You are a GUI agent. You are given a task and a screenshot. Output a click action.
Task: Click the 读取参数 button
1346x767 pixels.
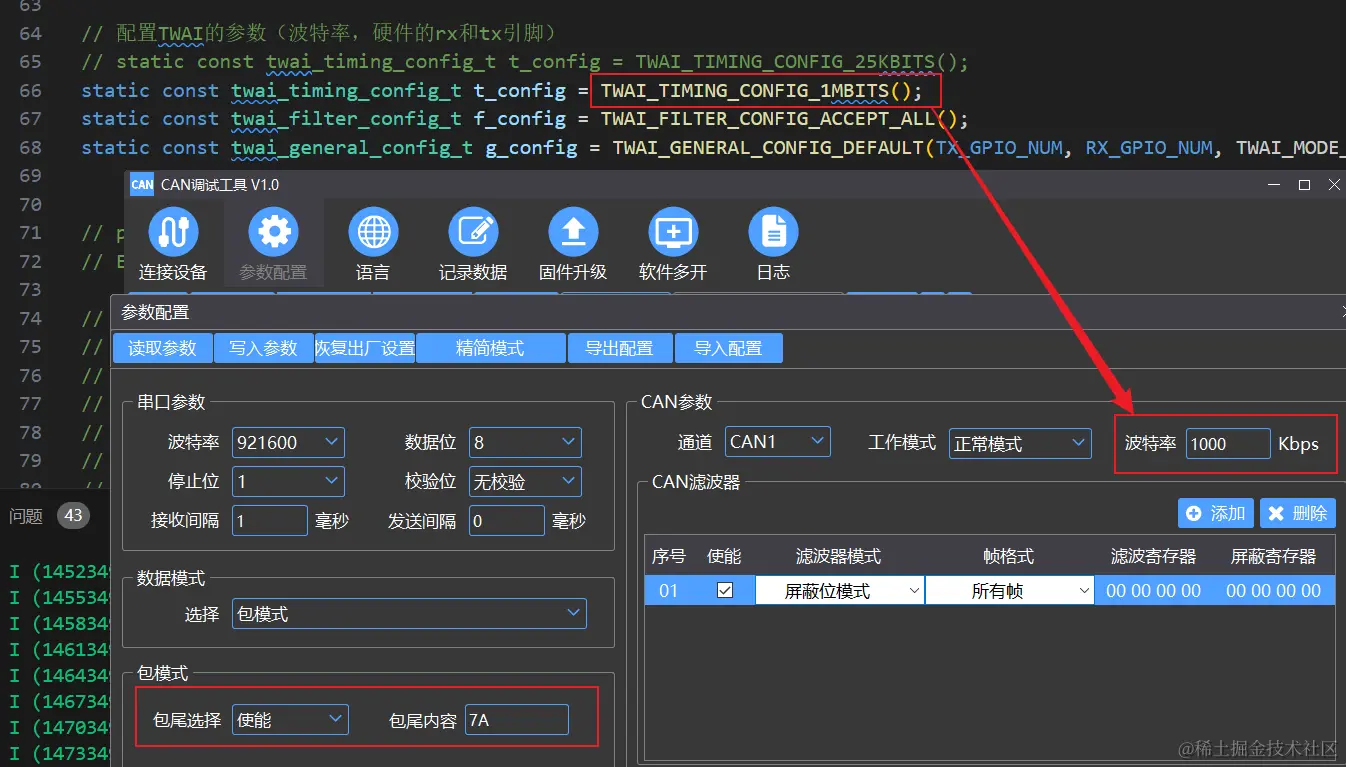point(162,348)
